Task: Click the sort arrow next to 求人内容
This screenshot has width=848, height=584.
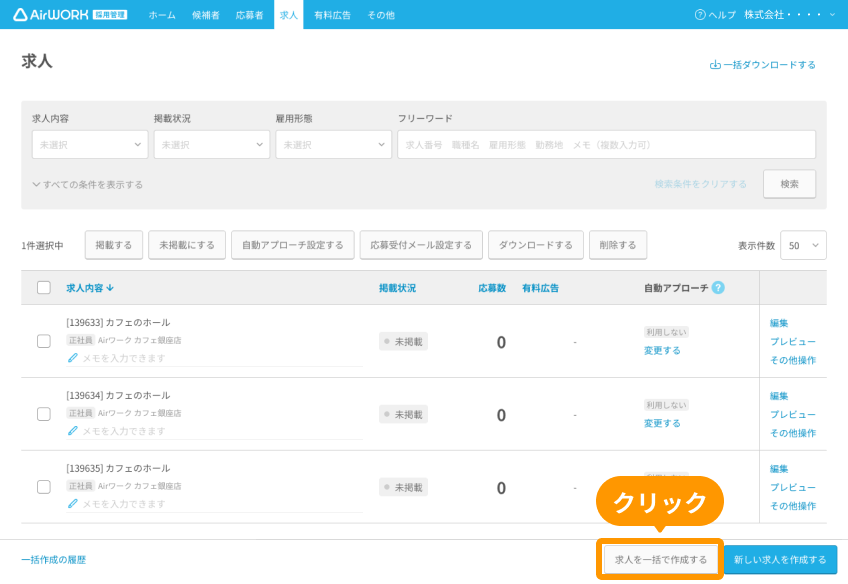Action: tap(110, 288)
